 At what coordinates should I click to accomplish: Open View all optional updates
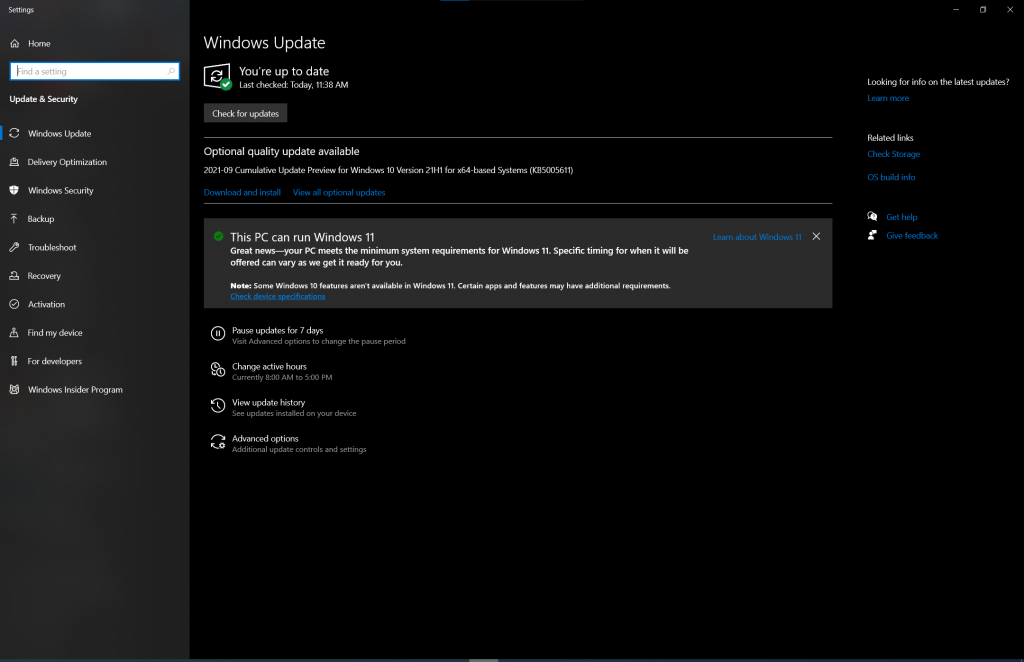click(x=339, y=192)
